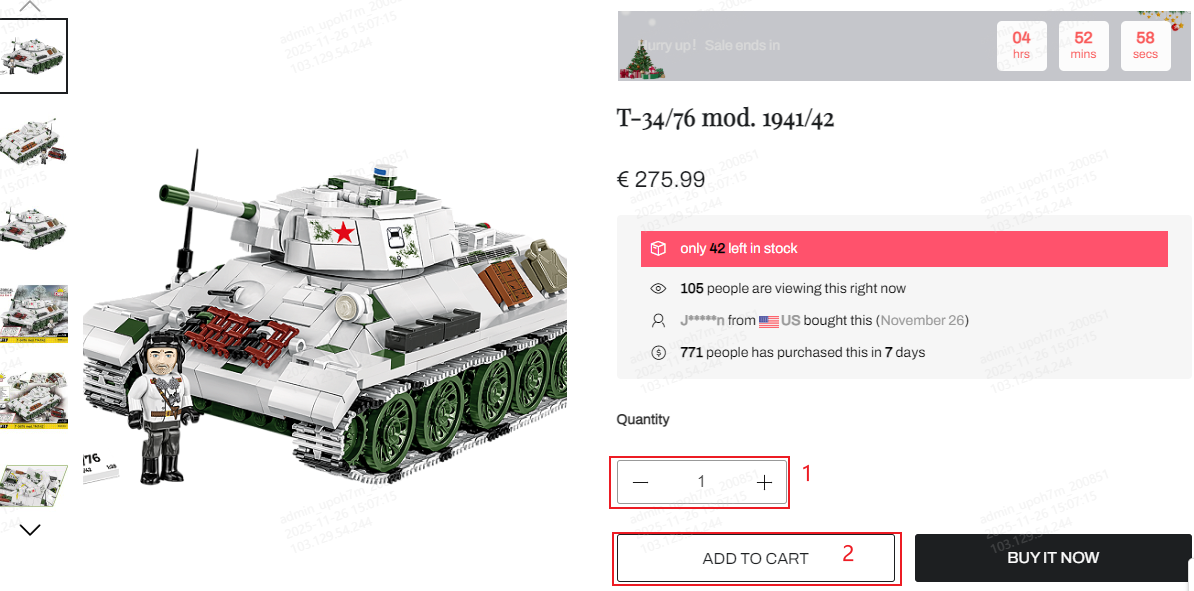
Task: Click the BUY IT NOW button
Action: 1052,557
